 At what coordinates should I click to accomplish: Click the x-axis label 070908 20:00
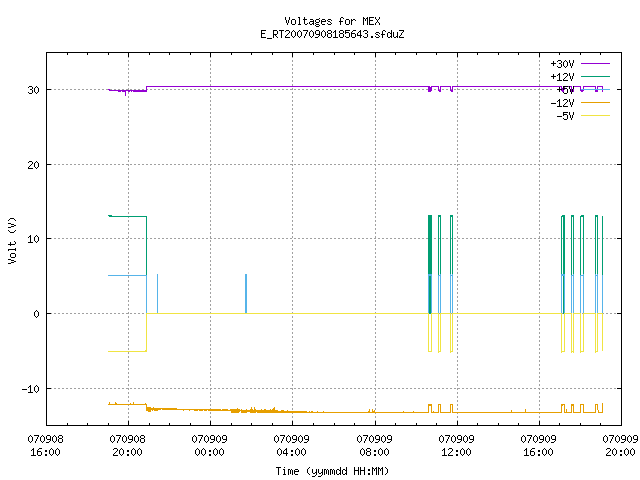click(127, 445)
